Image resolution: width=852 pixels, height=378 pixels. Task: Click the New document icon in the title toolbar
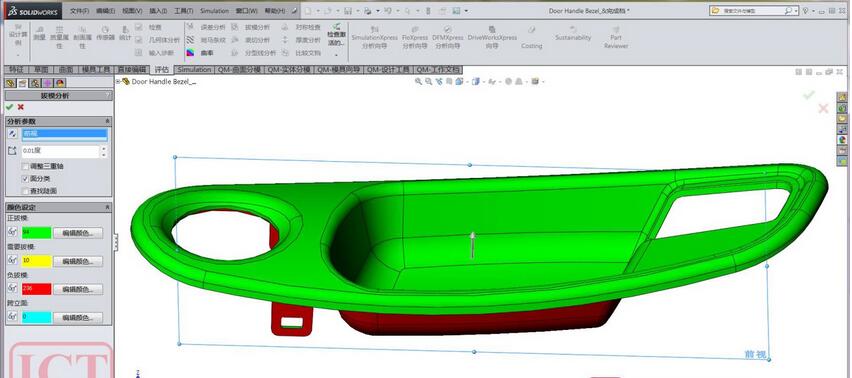coord(308,11)
